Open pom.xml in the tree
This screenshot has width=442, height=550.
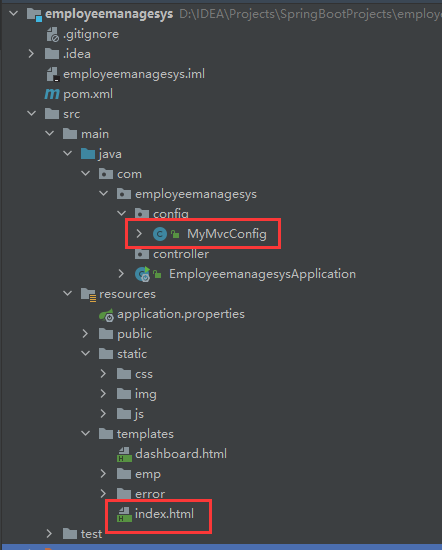coord(88,94)
